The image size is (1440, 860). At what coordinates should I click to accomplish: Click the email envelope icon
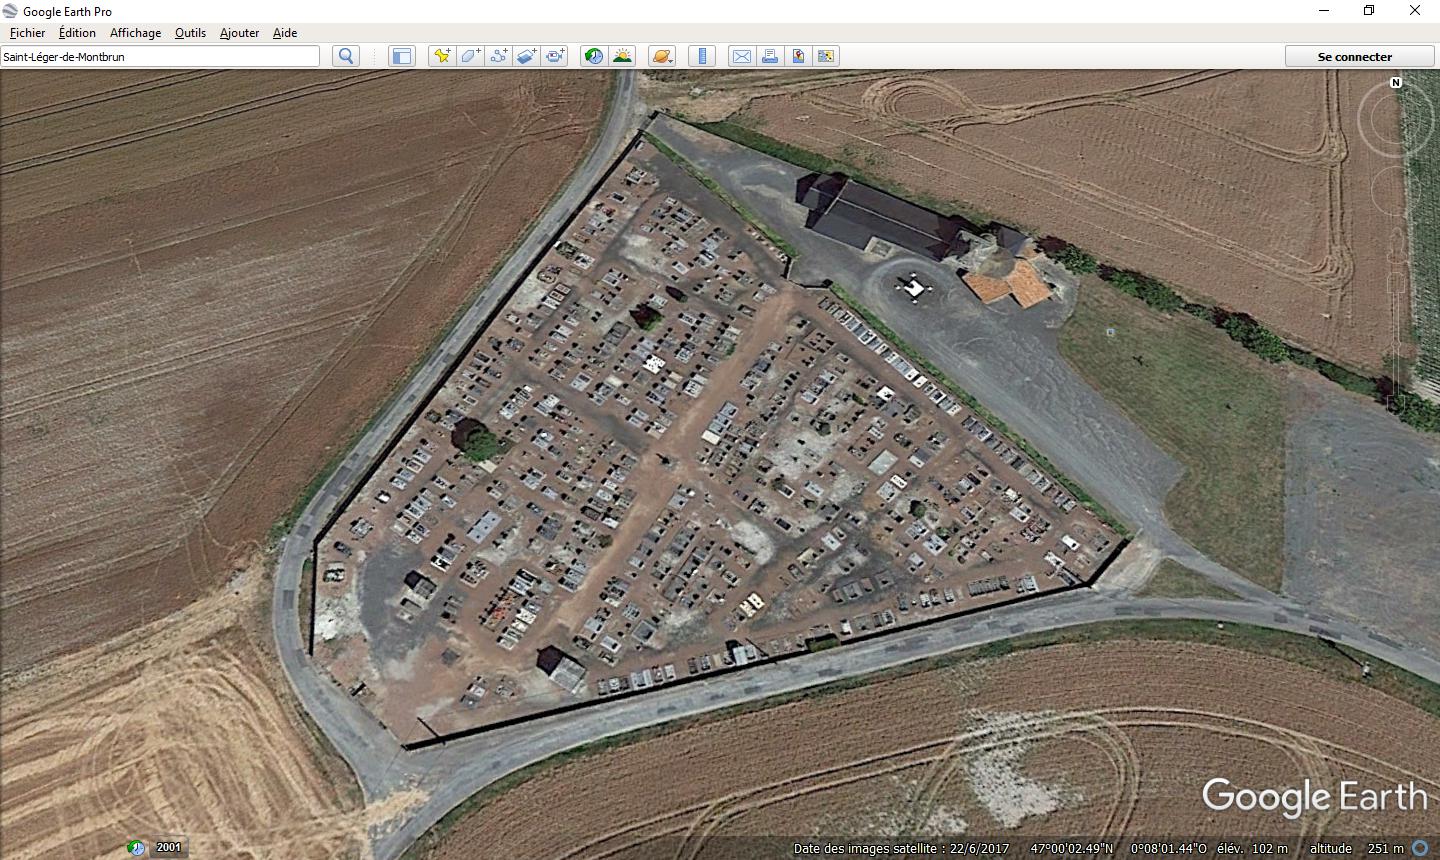coord(742,56)
